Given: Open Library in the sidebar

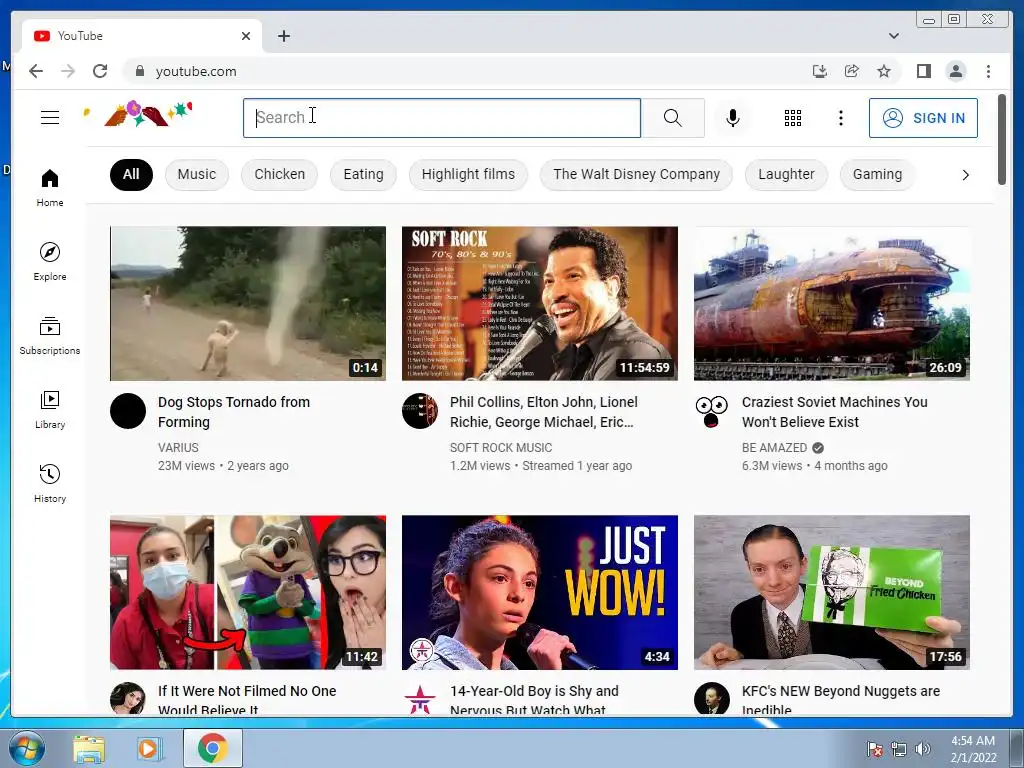Looking at the screenshot, I should (50, 409).
